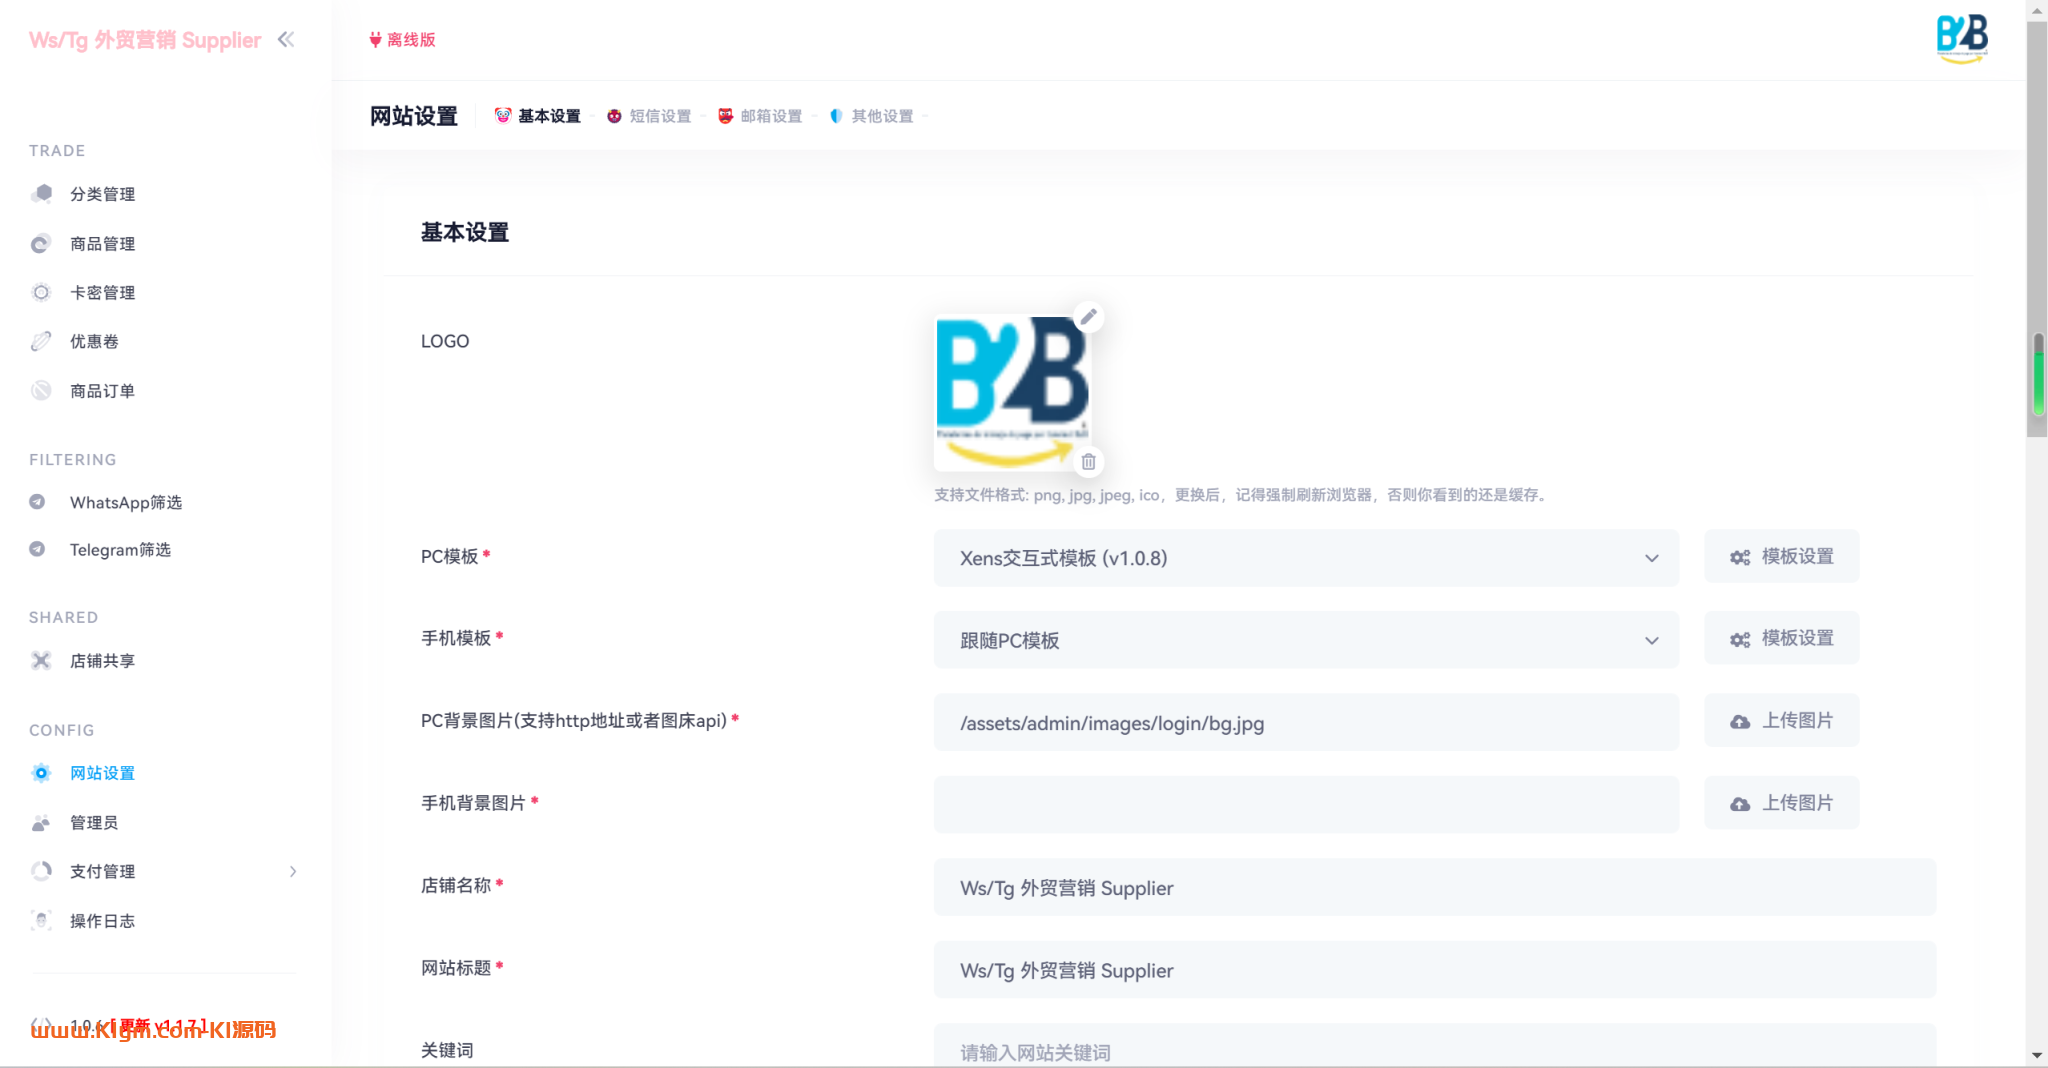Click the PC背景图片 path input field
This screenshot has width=2048, height=1068.
[x=1306, y=723]
